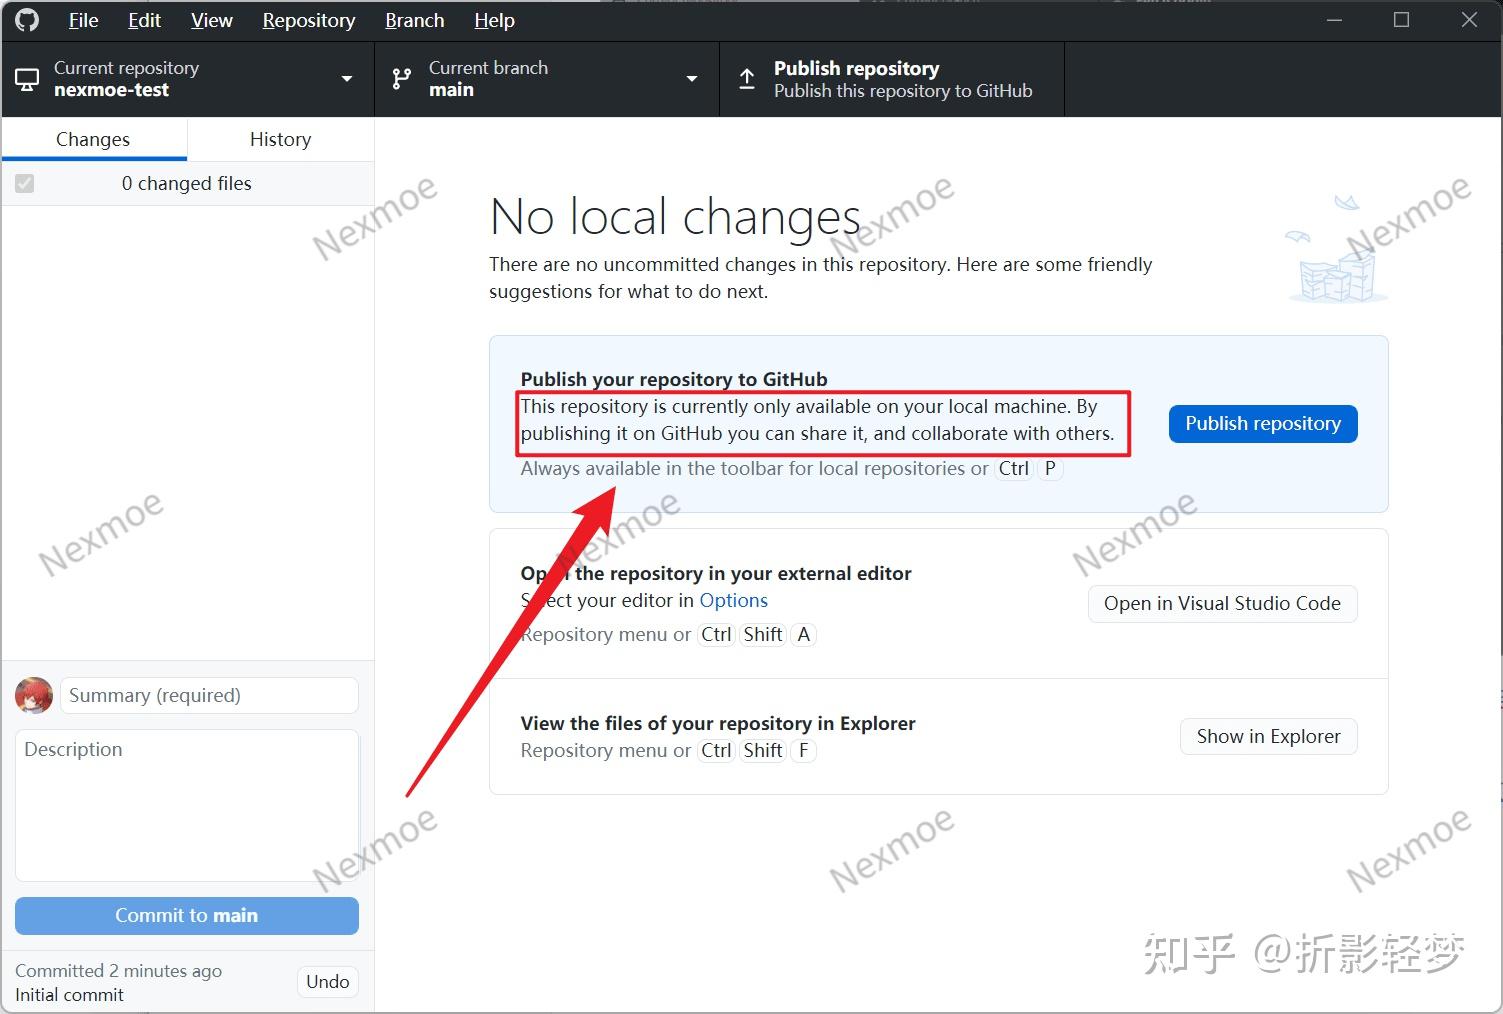Viewport: 1503px width, 1014px height.
Task: Maximize the GitHub Desktop window
Action: point(1401,20)
